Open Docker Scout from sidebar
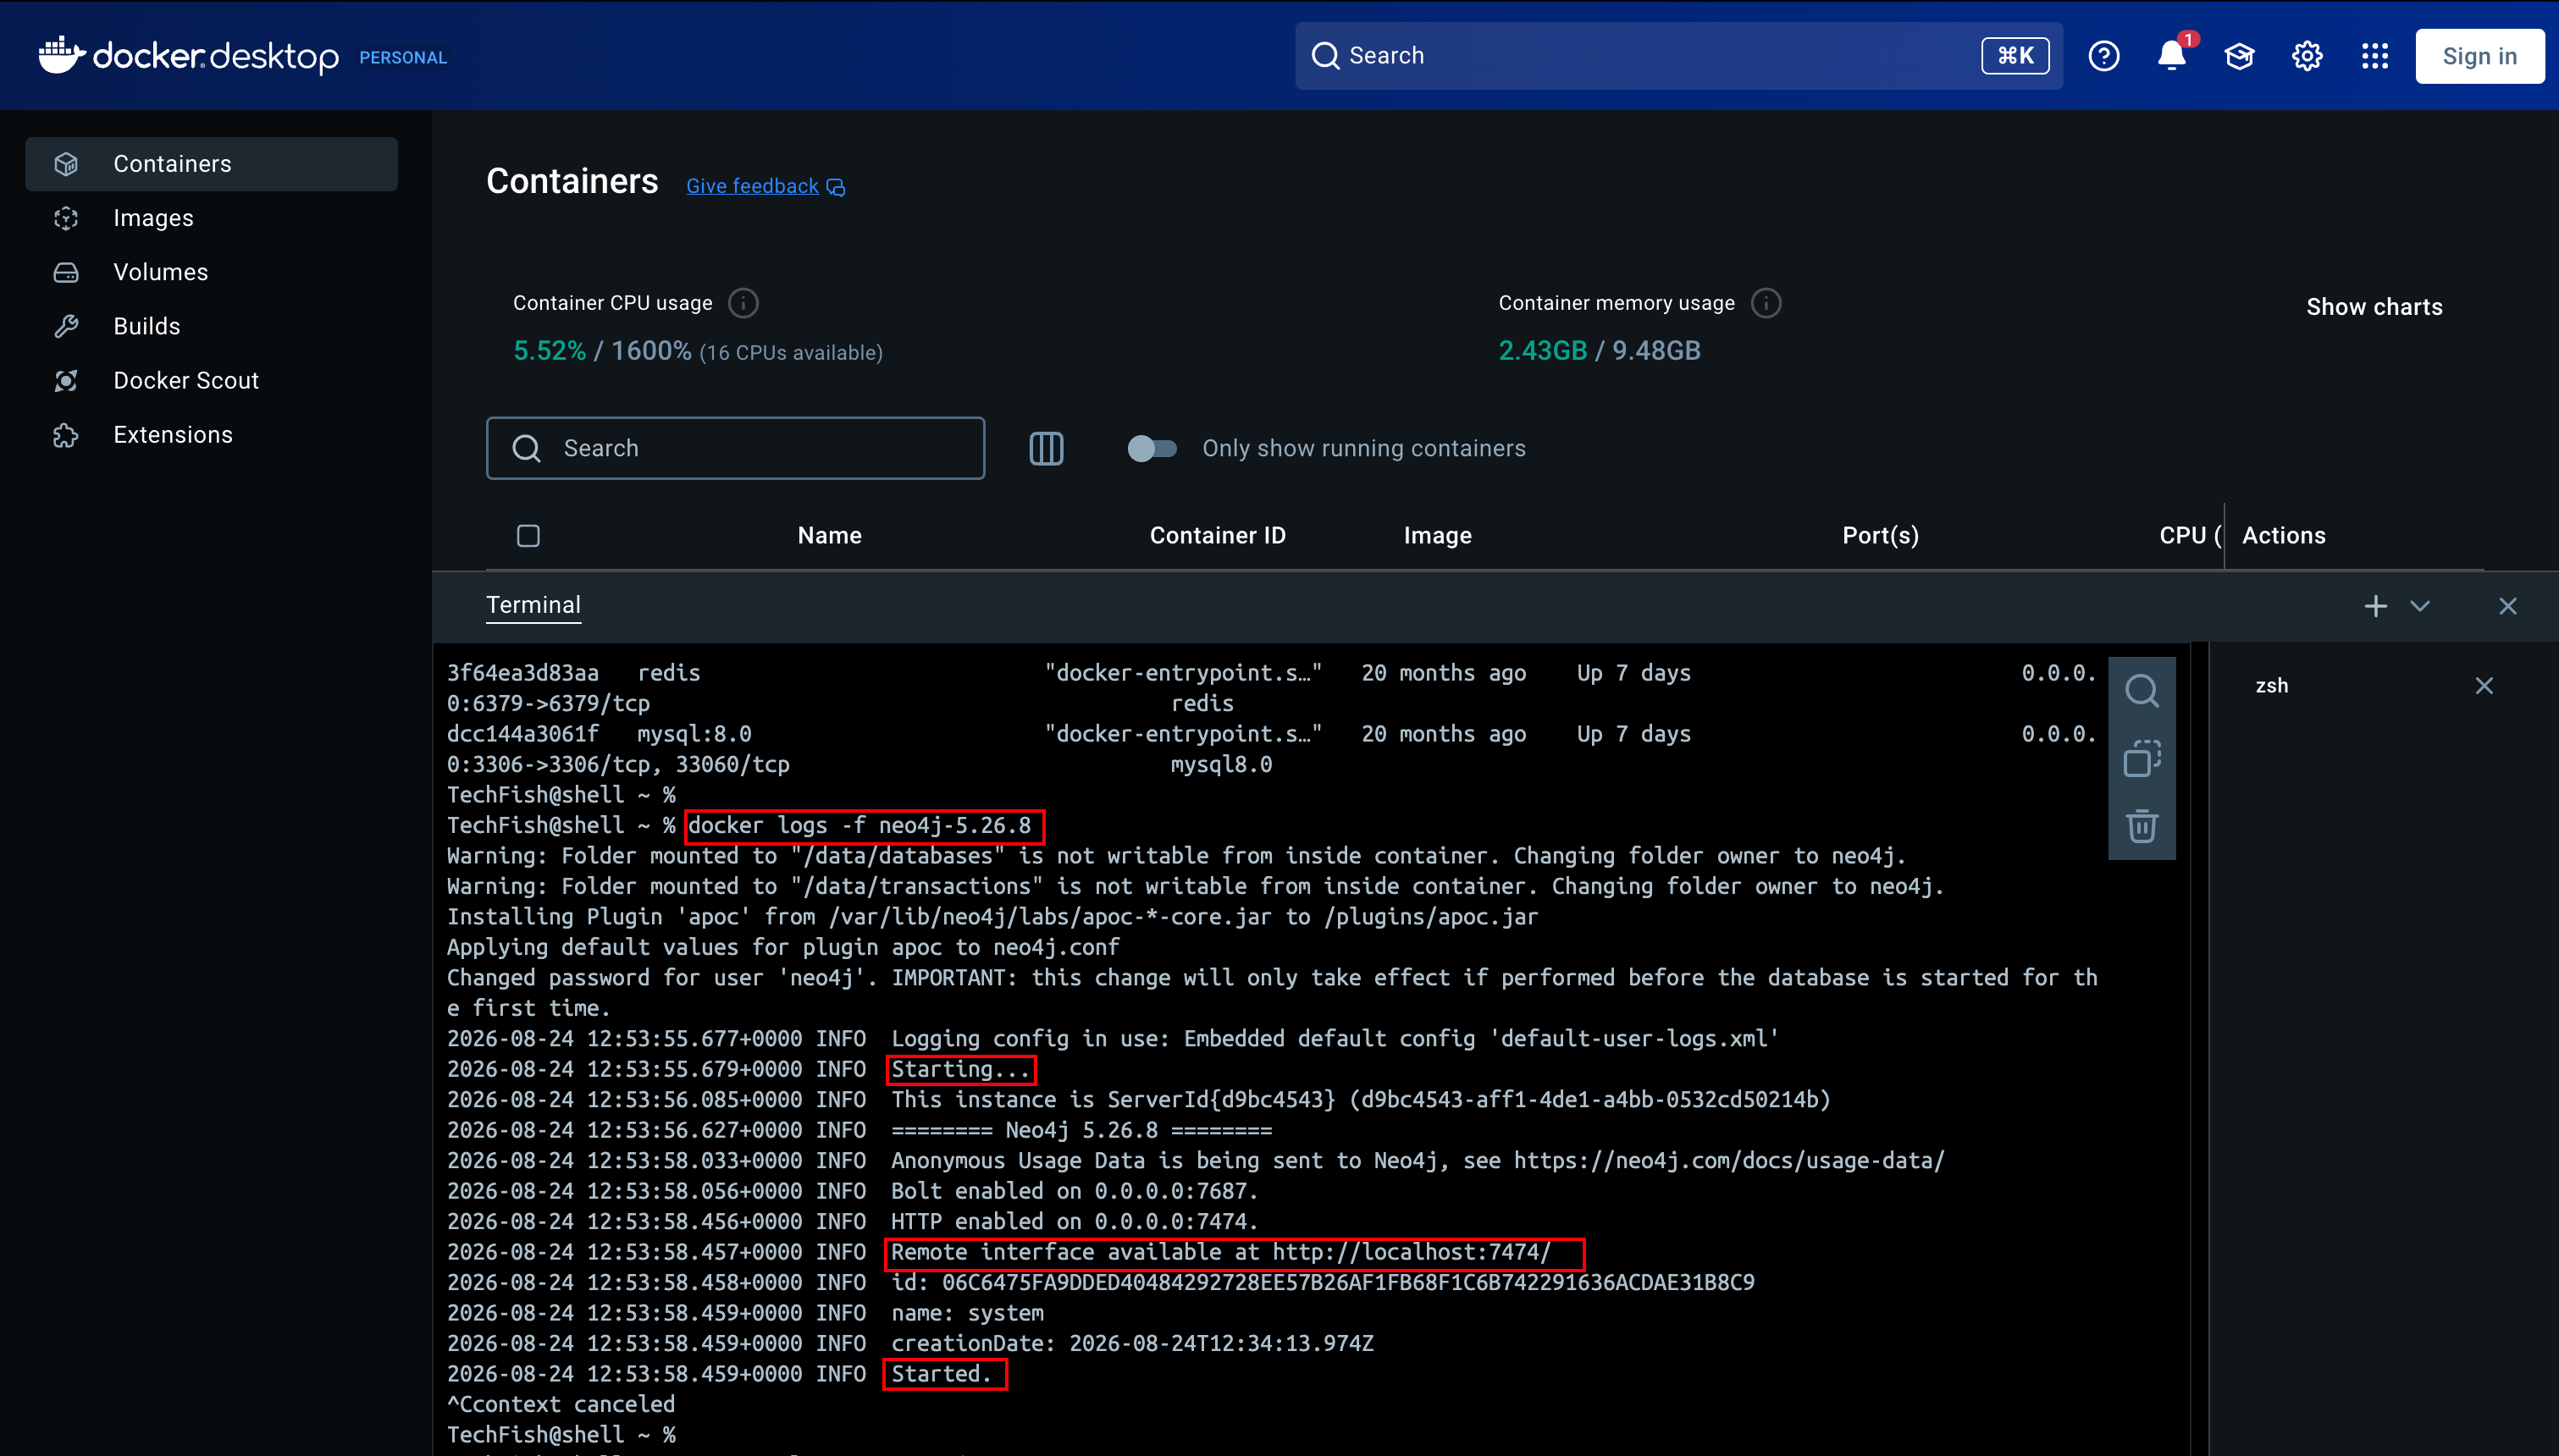Image resolution: width=2559 pixels, height=1456 pixels. coord(211,380)
